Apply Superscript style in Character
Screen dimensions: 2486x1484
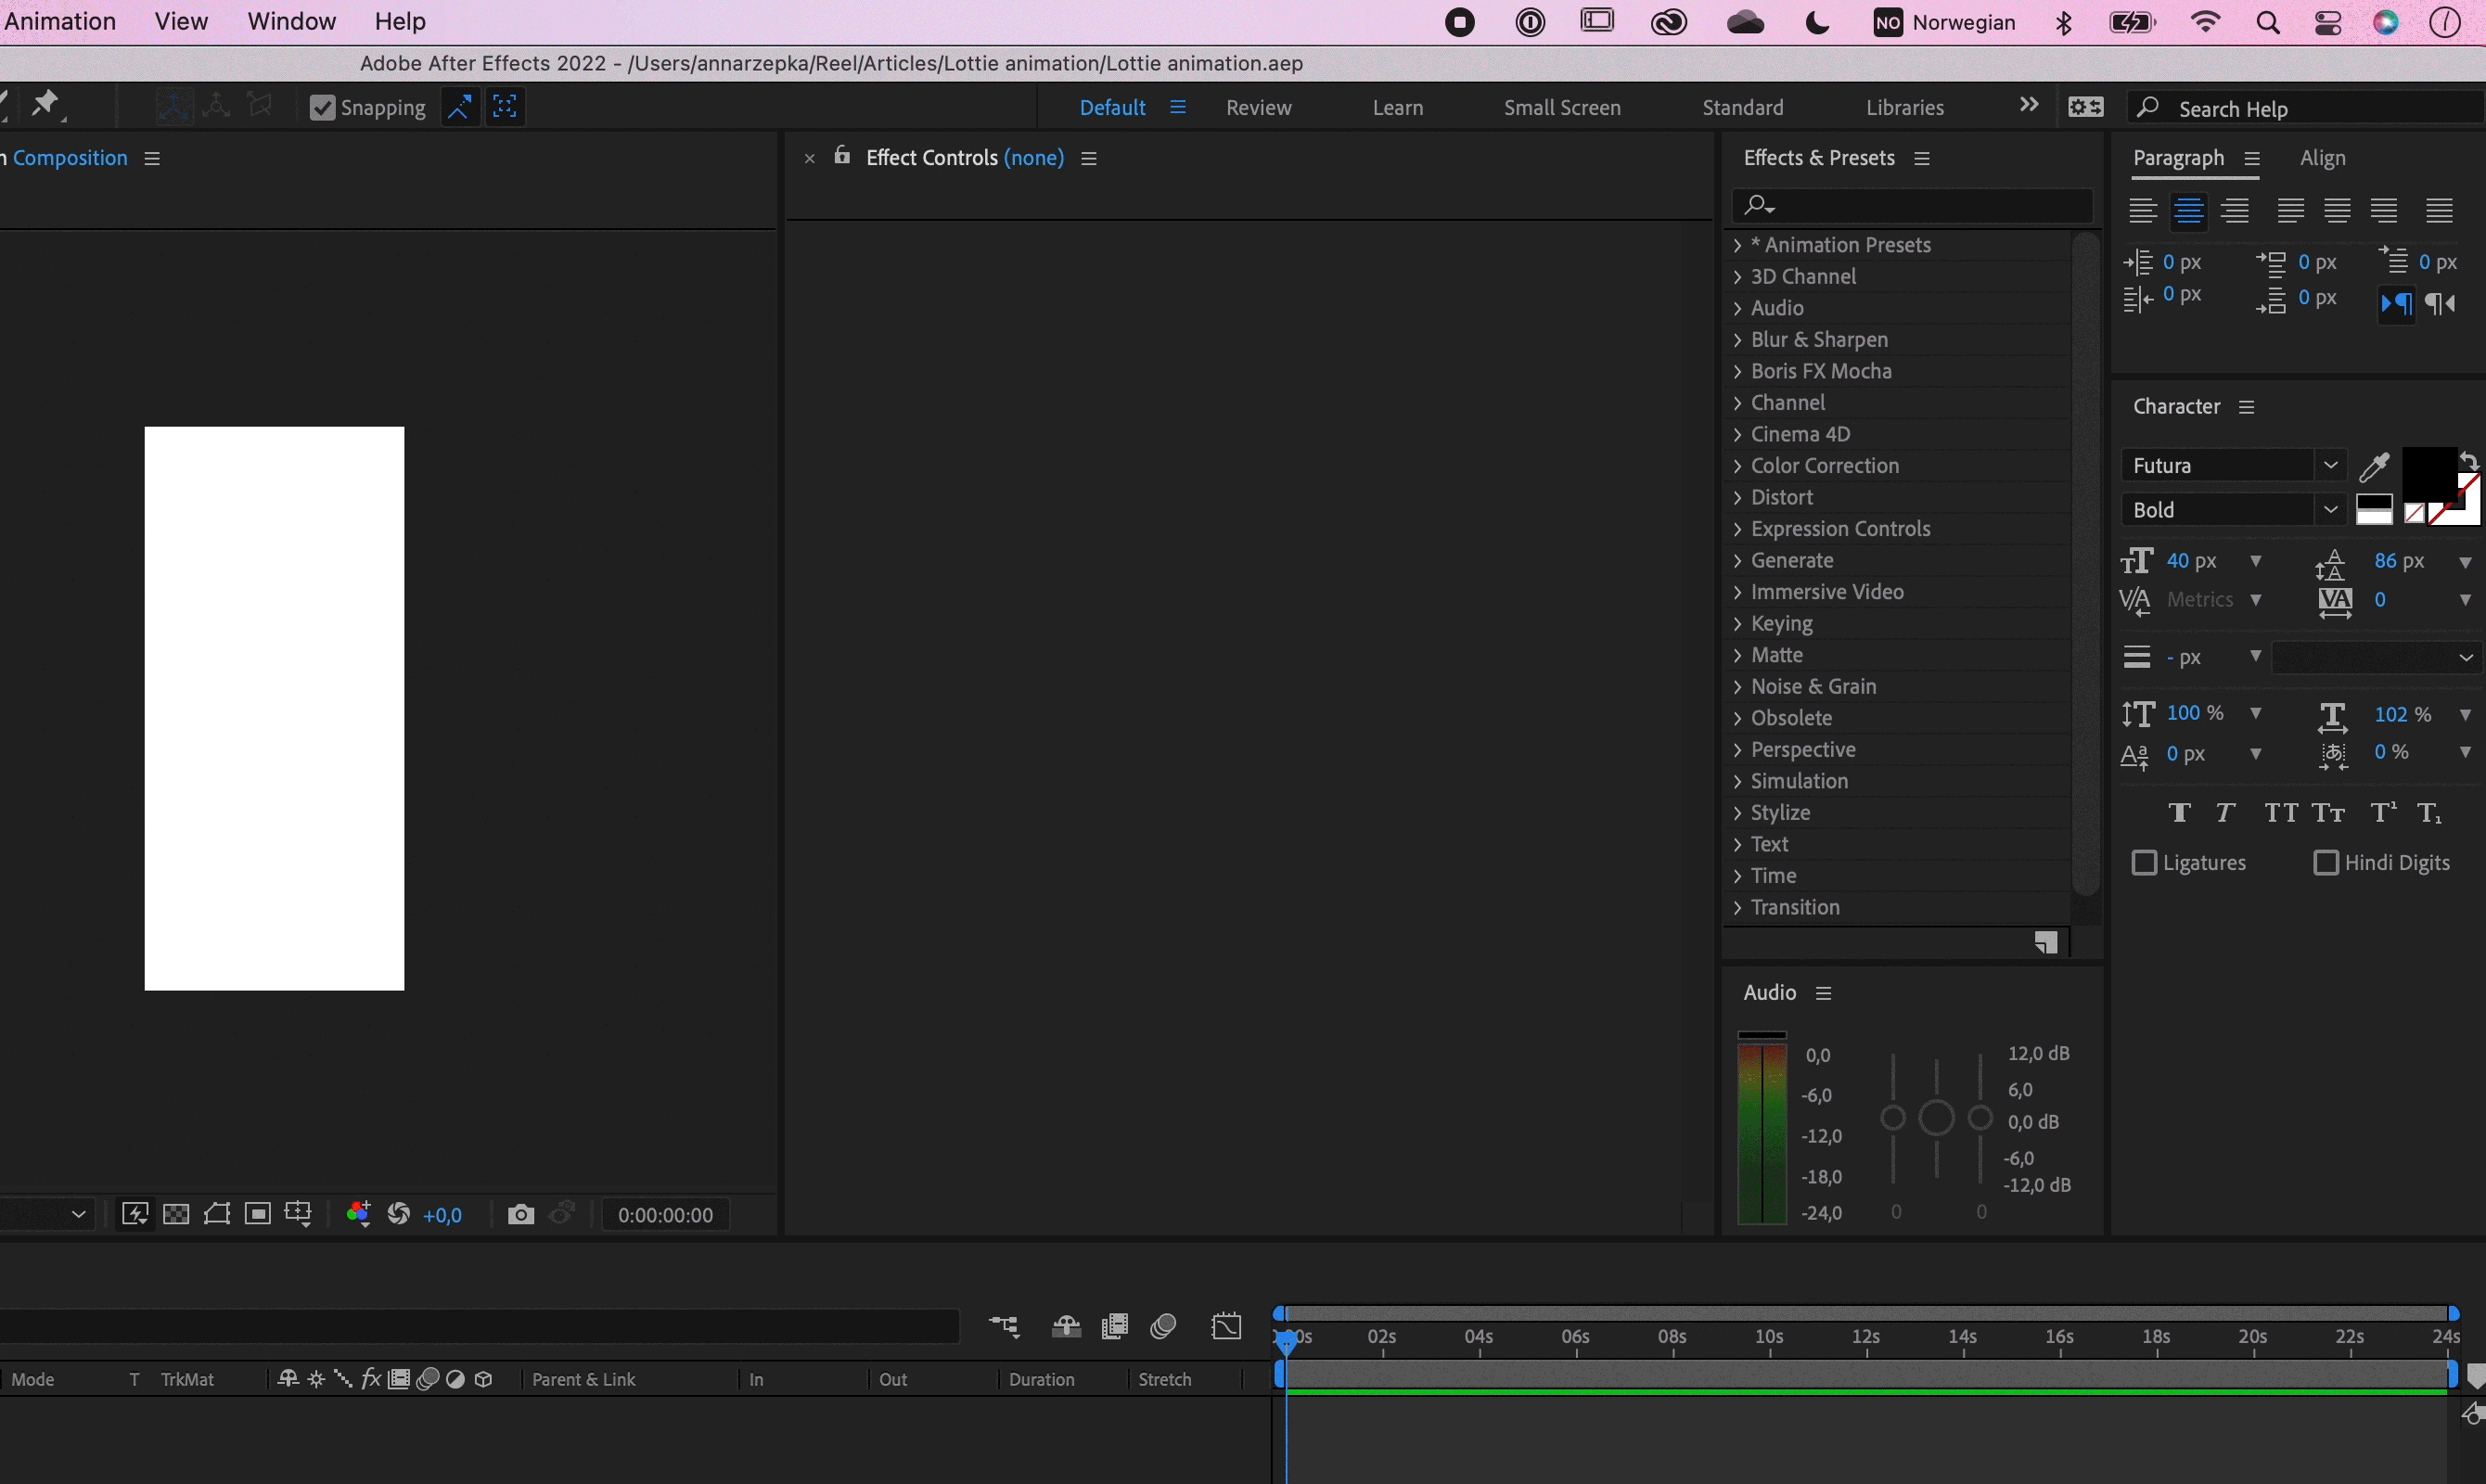(x=2383, y=812)
